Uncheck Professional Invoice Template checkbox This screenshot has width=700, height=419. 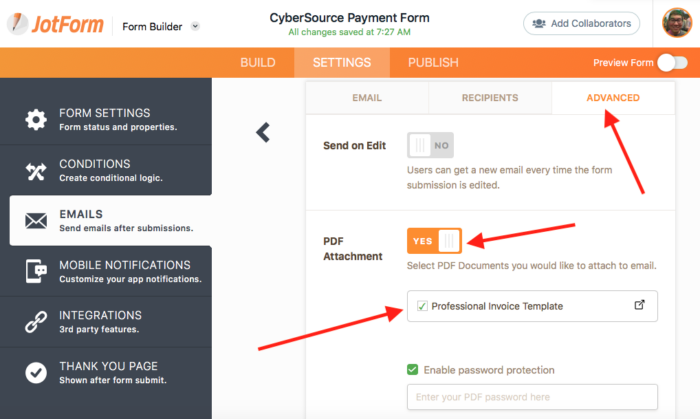[x=422, y=306]
